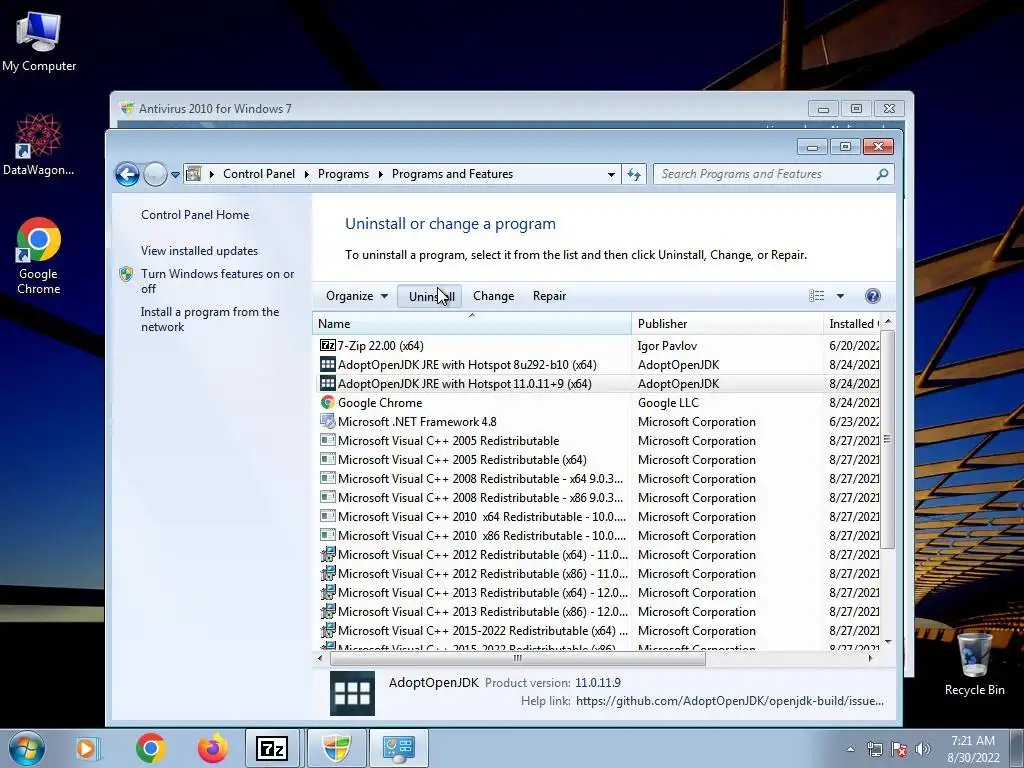1024x768 pixels.
Task: Click the Google LLC publisher cell
Action: pyautogui.click(x=667, y=403)
